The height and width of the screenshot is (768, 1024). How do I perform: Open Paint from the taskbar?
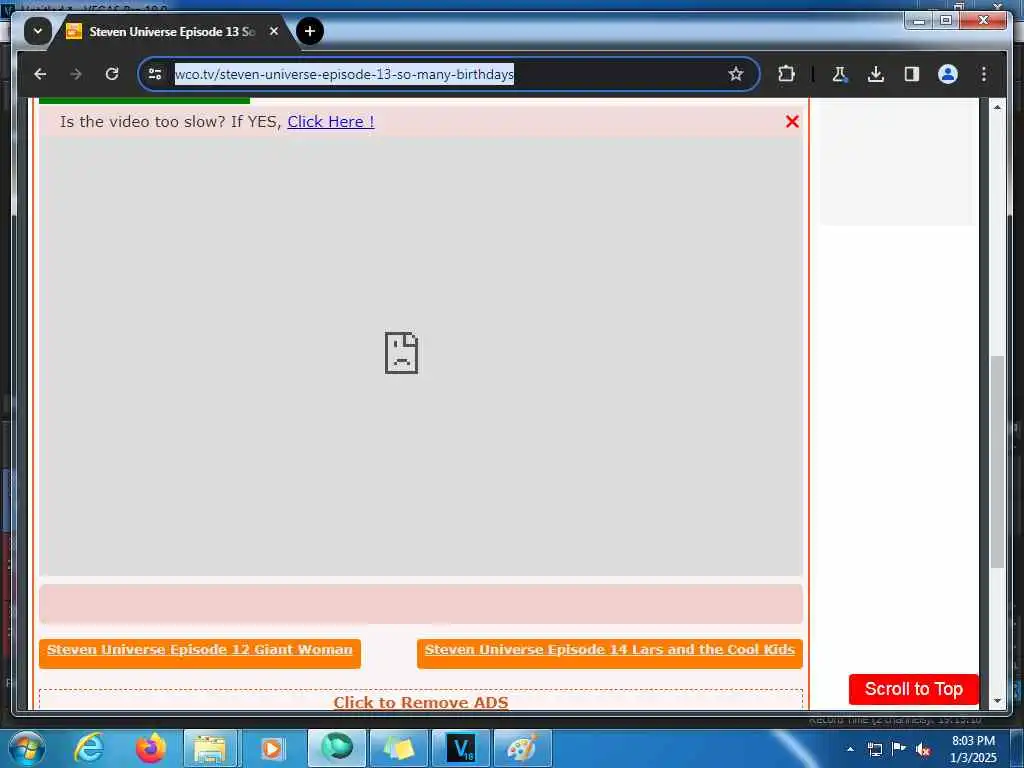click(x=522, y=748)
